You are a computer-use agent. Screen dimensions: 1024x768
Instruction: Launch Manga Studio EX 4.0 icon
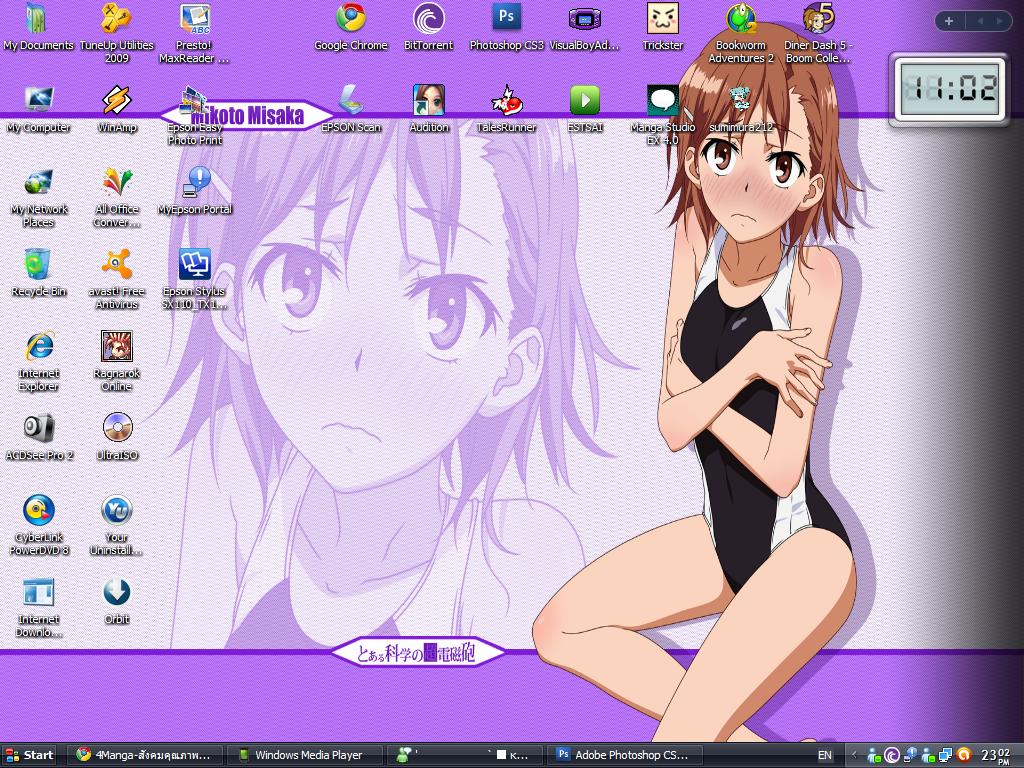tap(663, 116)
